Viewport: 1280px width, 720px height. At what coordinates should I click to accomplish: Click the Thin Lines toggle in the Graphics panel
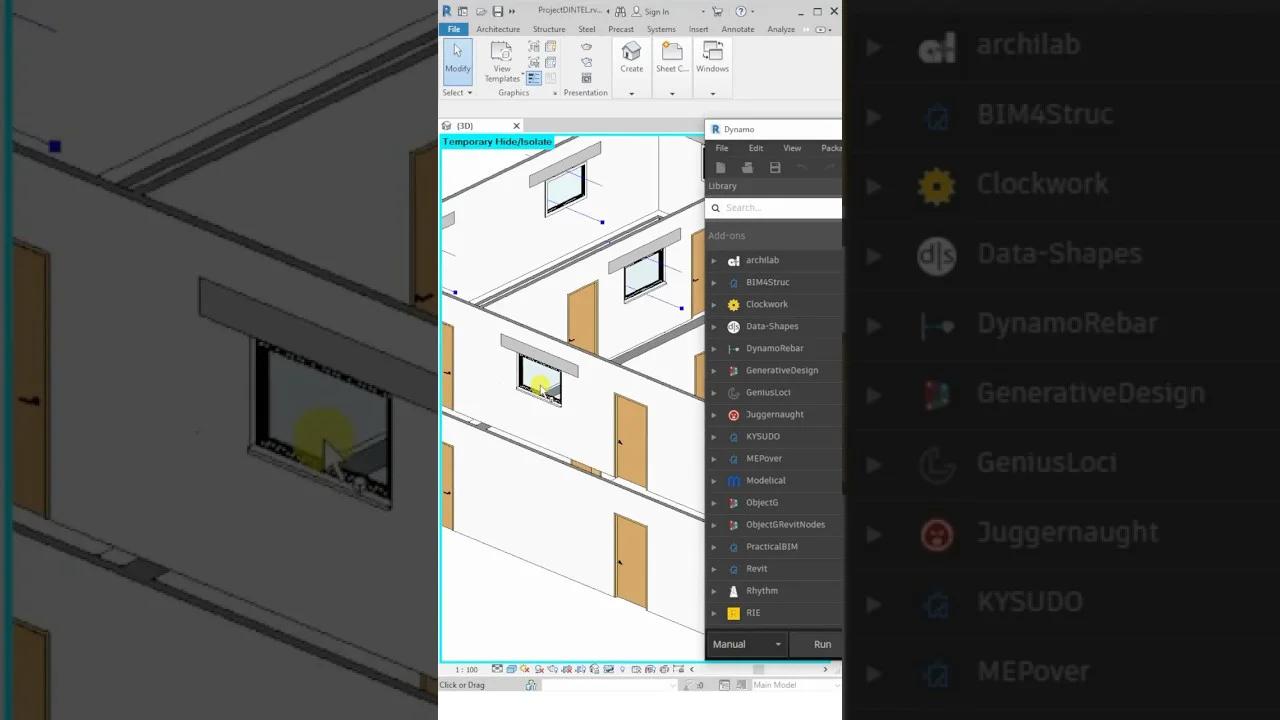[x=534, y=78]
